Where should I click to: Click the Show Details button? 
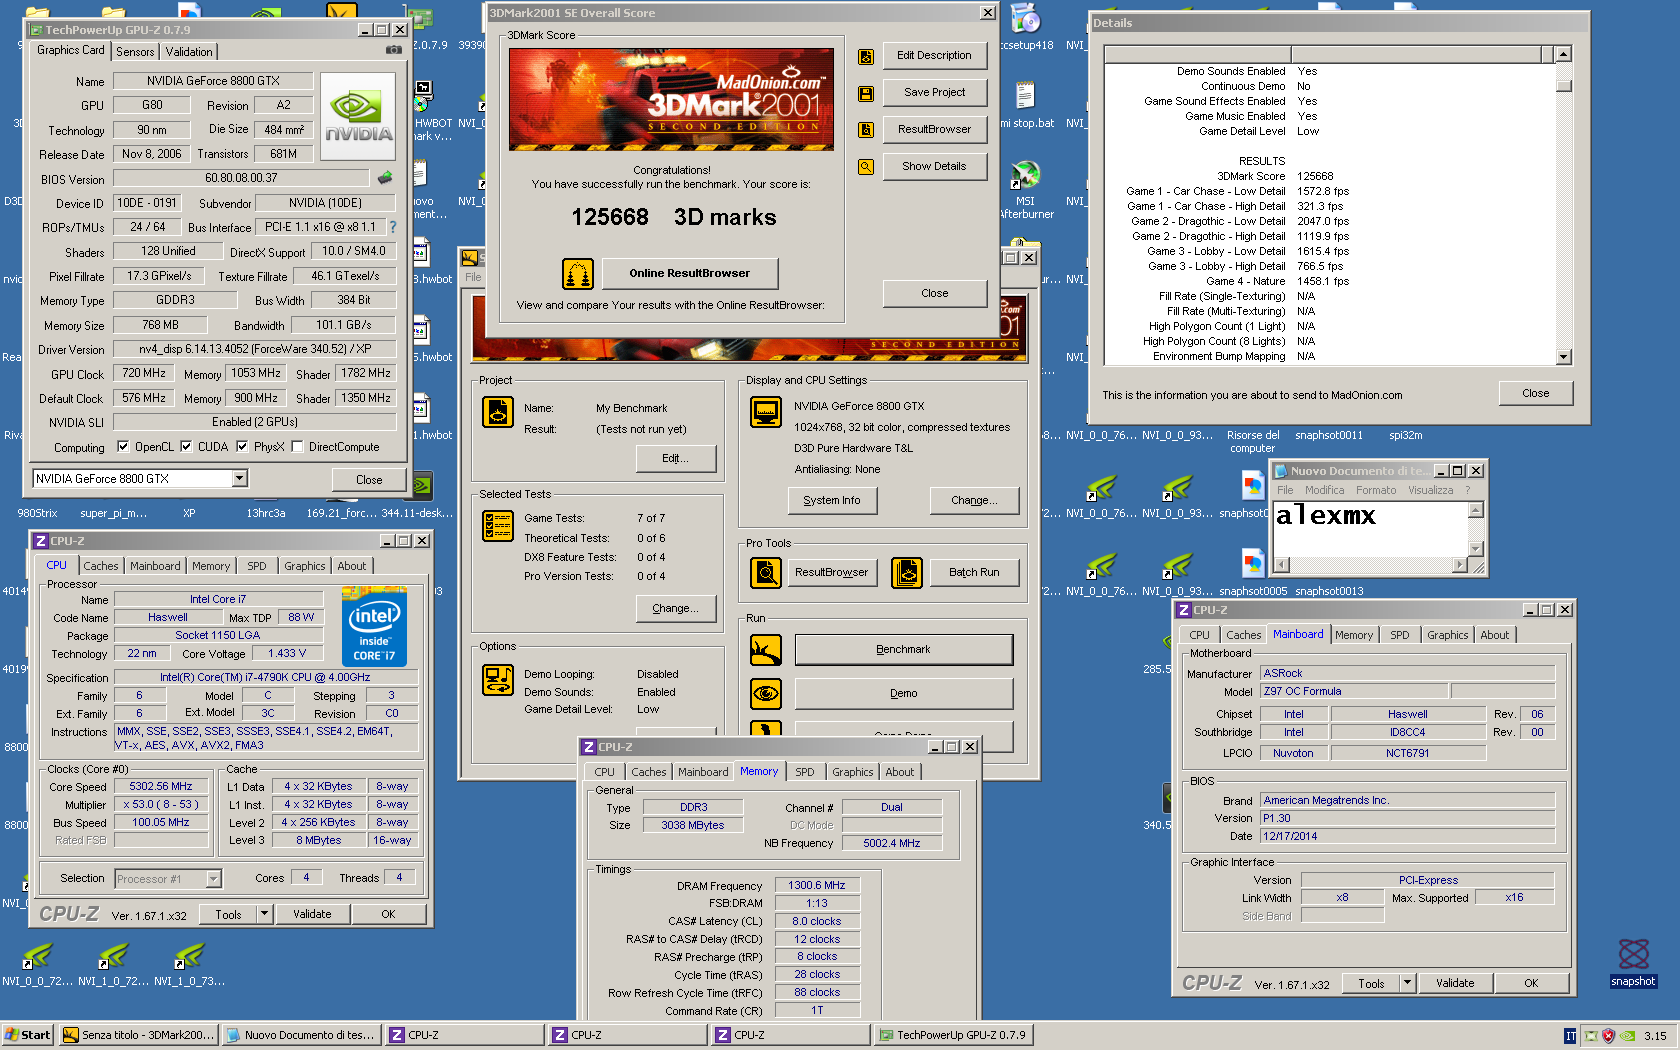coord(934,167)
